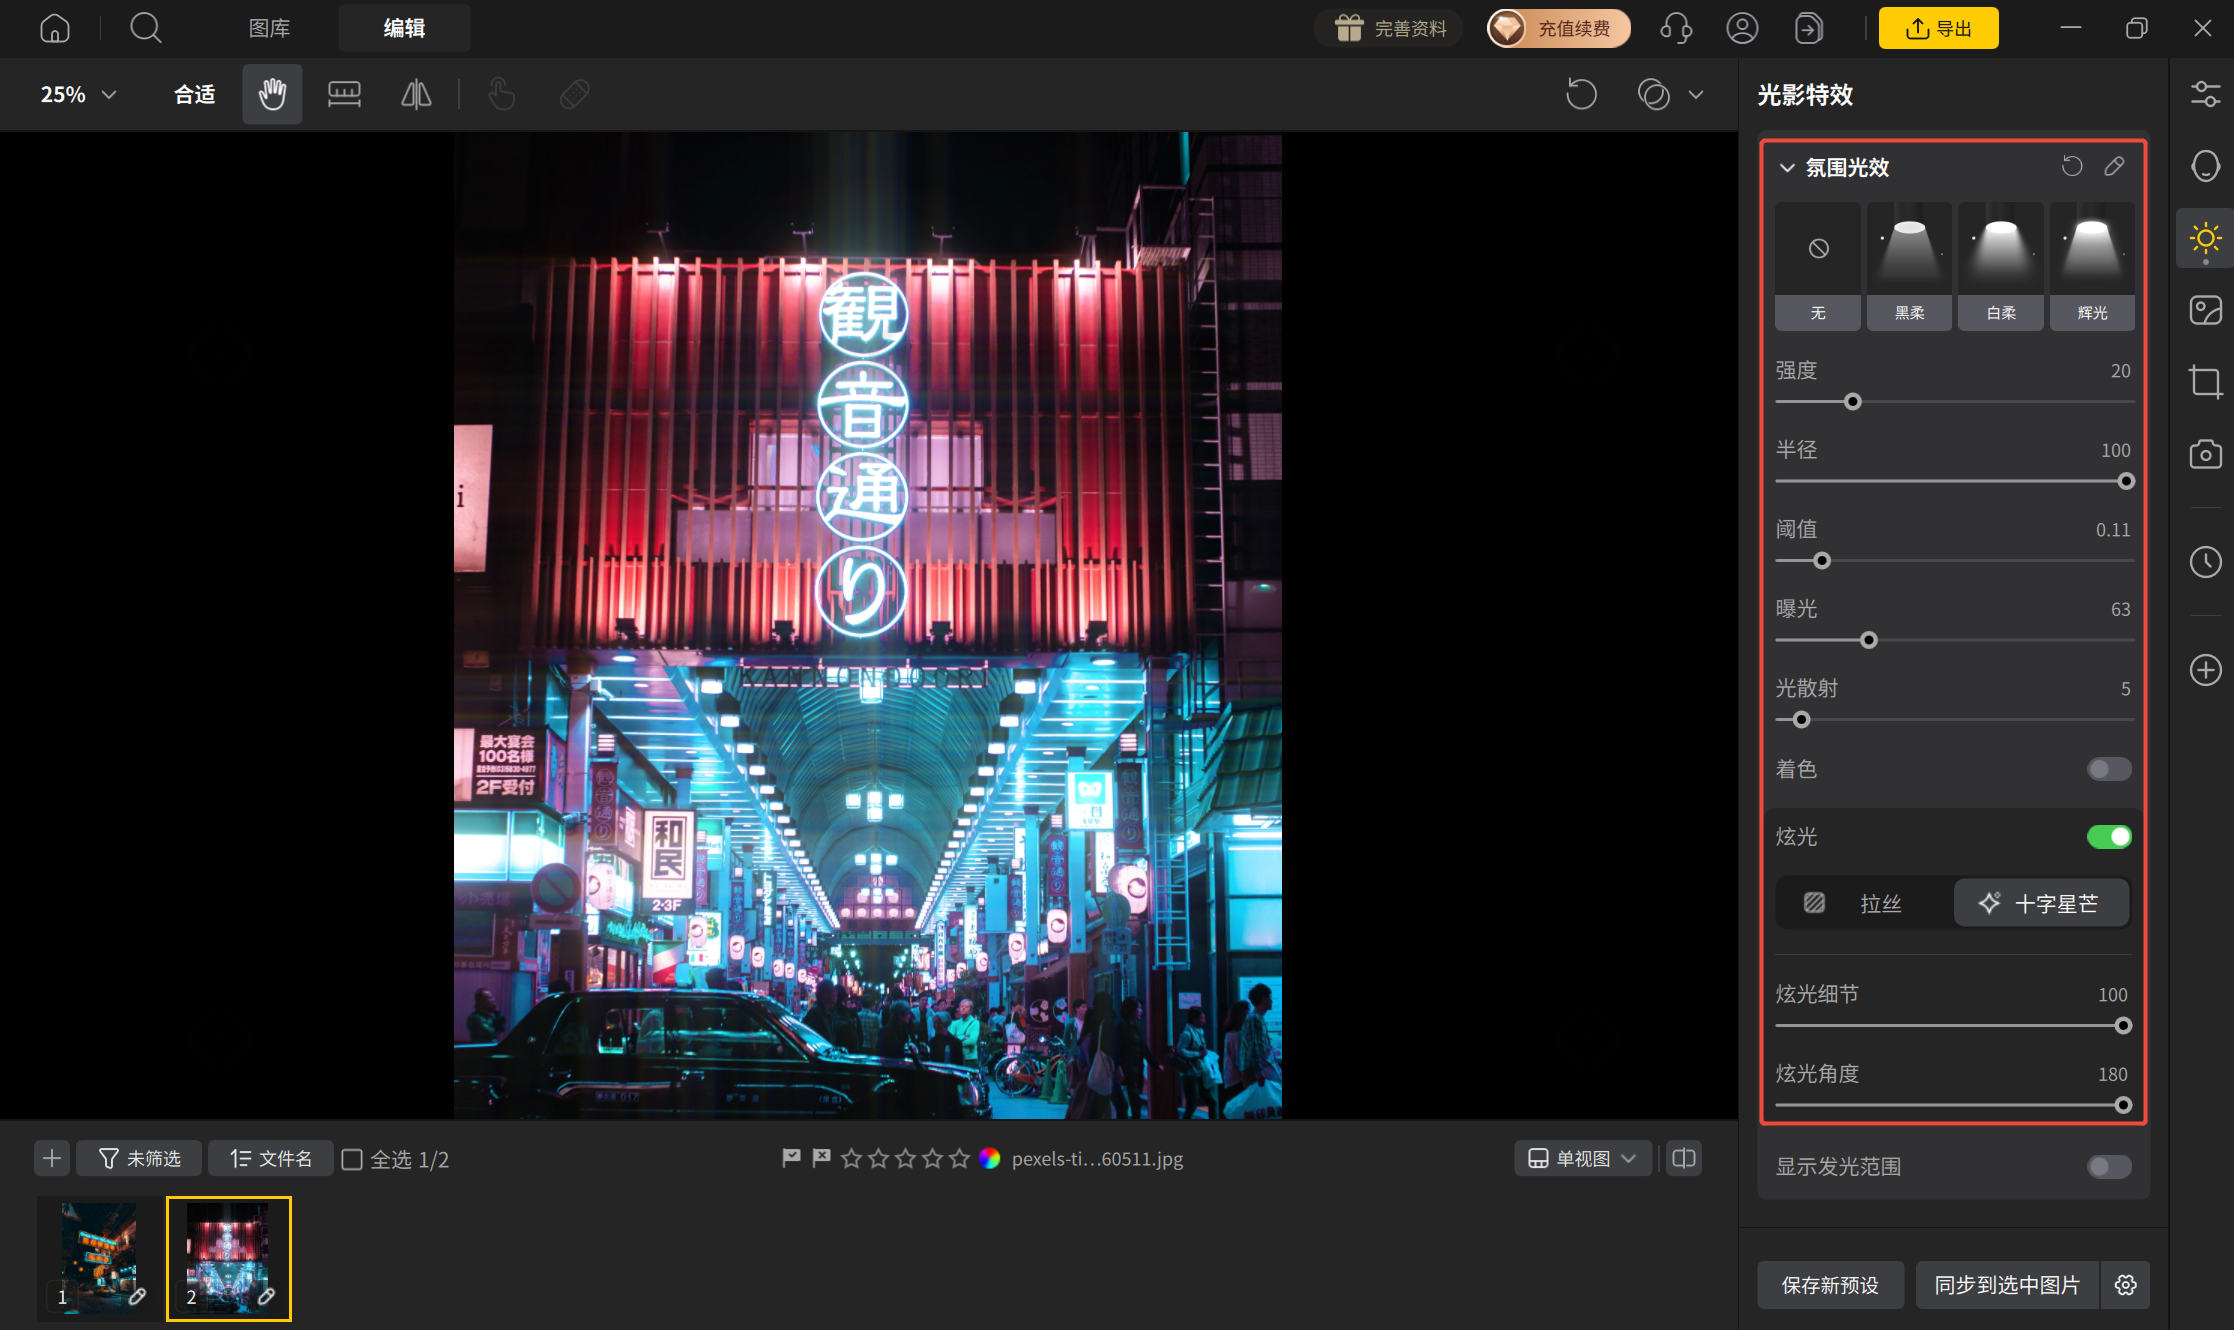Select the hand pan tool

(x=272, y=95)
